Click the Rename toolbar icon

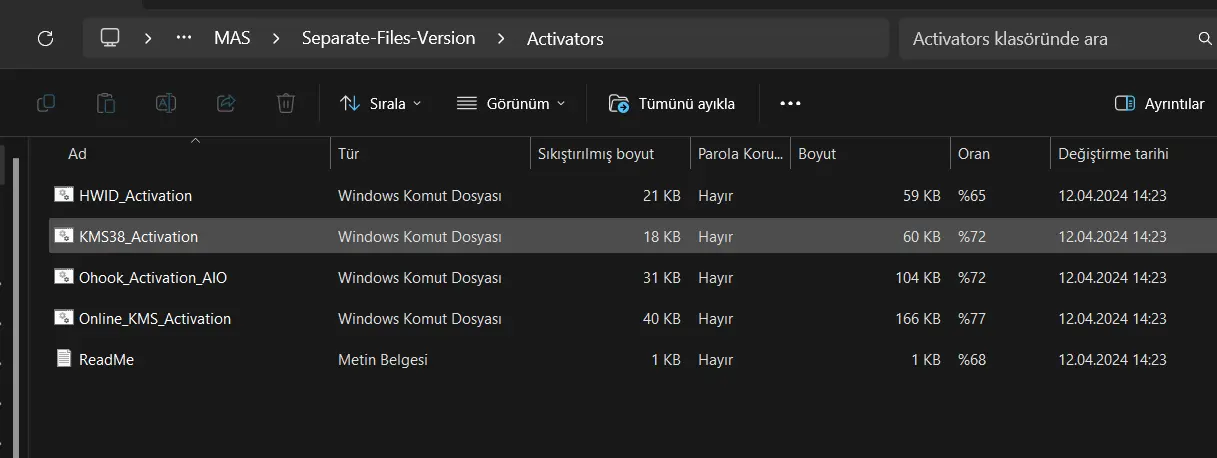tap(166, 103)
